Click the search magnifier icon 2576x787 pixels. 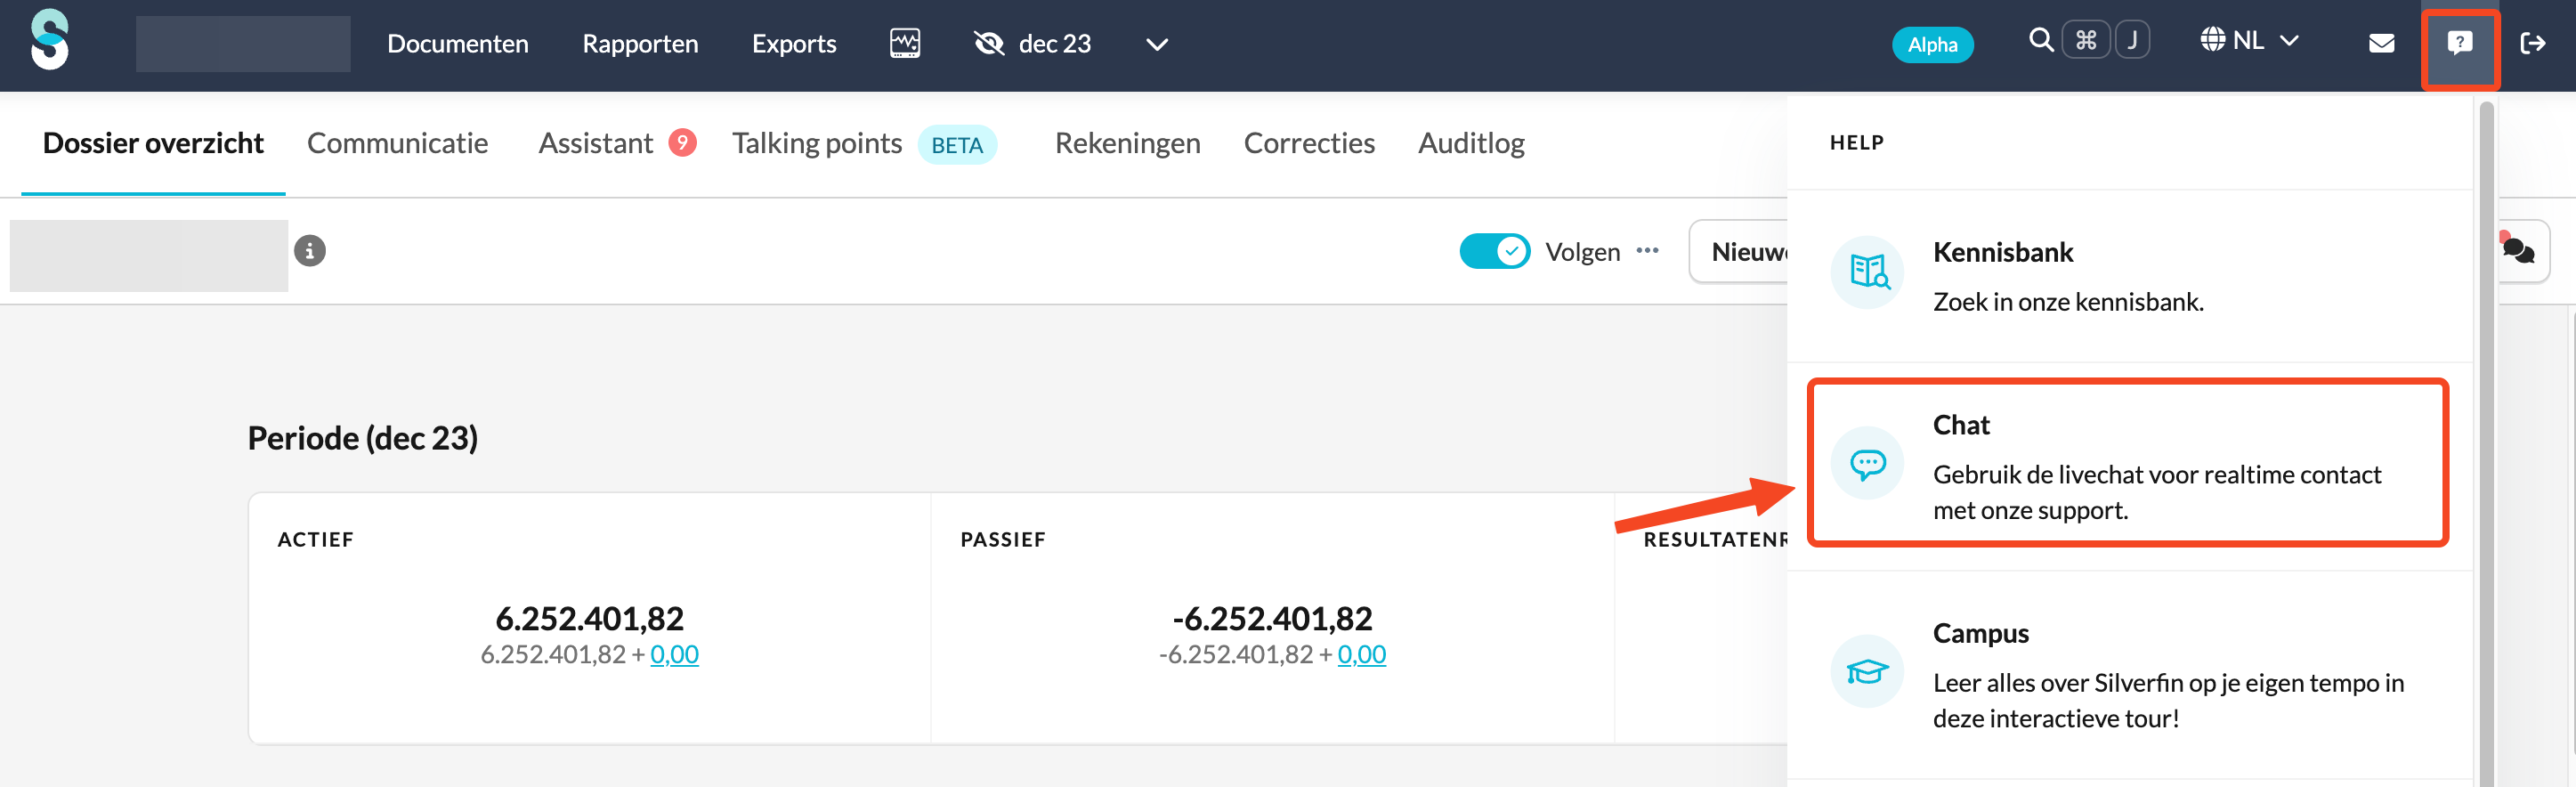2040,41
